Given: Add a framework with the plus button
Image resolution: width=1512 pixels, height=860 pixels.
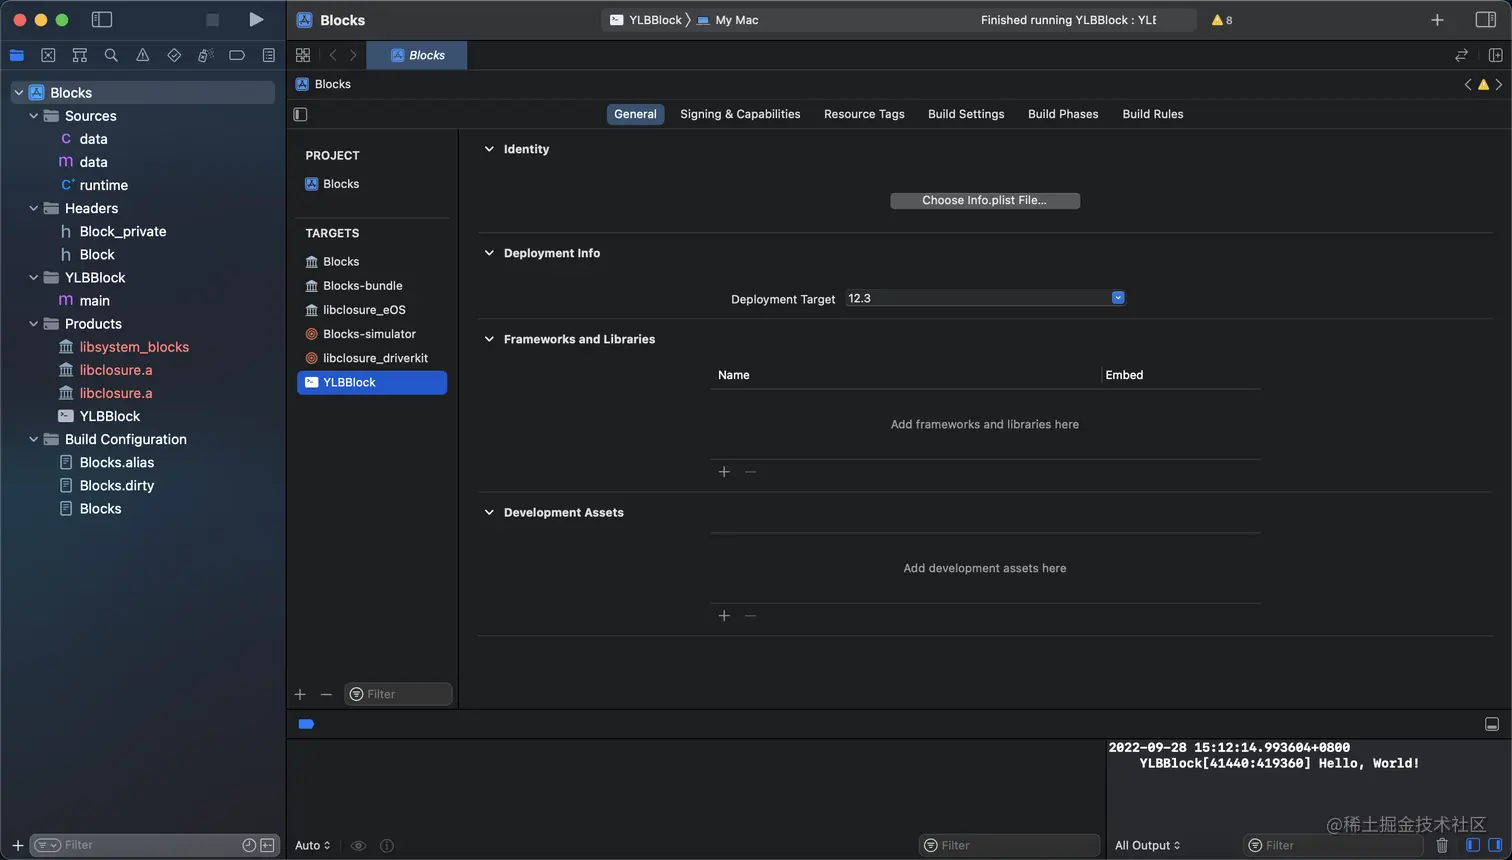Looking at the screenshot, I should pyautogui.click(x=724, y=472).
